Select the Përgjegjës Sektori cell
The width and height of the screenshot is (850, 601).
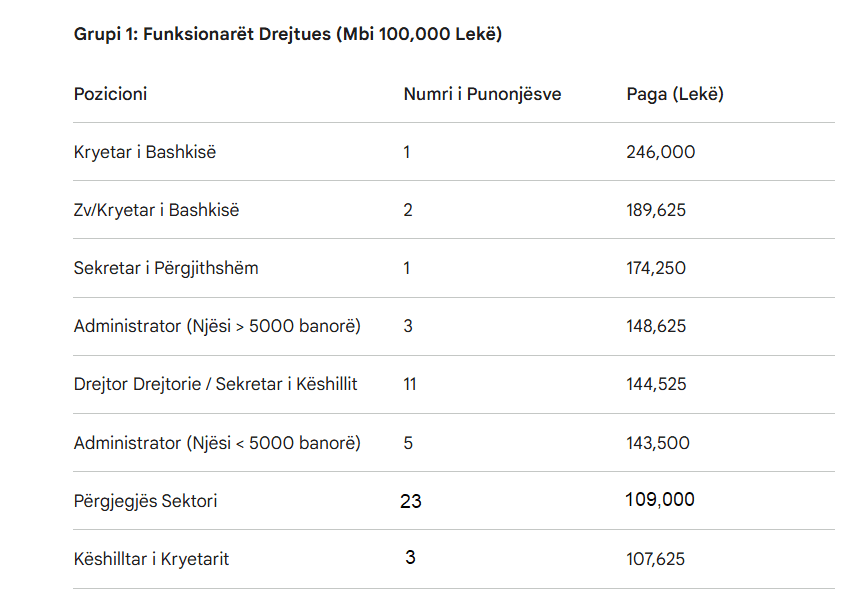[145, 500]
